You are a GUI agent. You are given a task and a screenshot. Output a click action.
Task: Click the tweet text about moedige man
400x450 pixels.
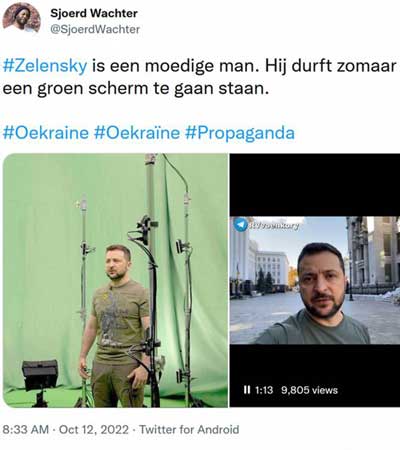pyautogui.click(x=199, y=77)
